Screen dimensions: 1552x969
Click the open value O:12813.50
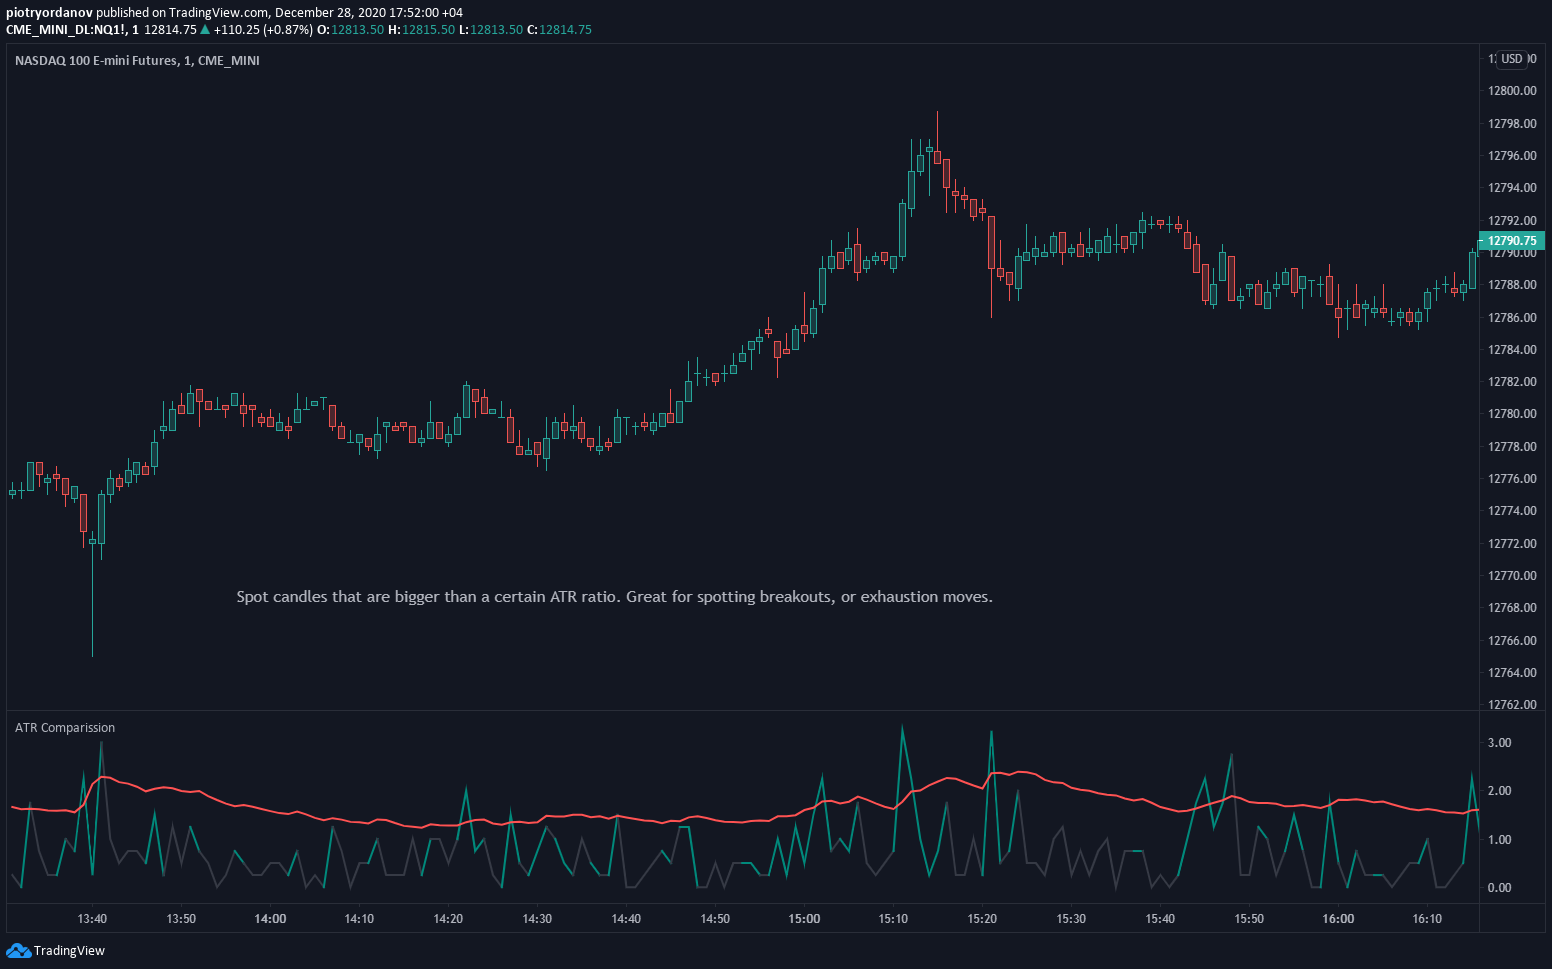coord(350,29)
